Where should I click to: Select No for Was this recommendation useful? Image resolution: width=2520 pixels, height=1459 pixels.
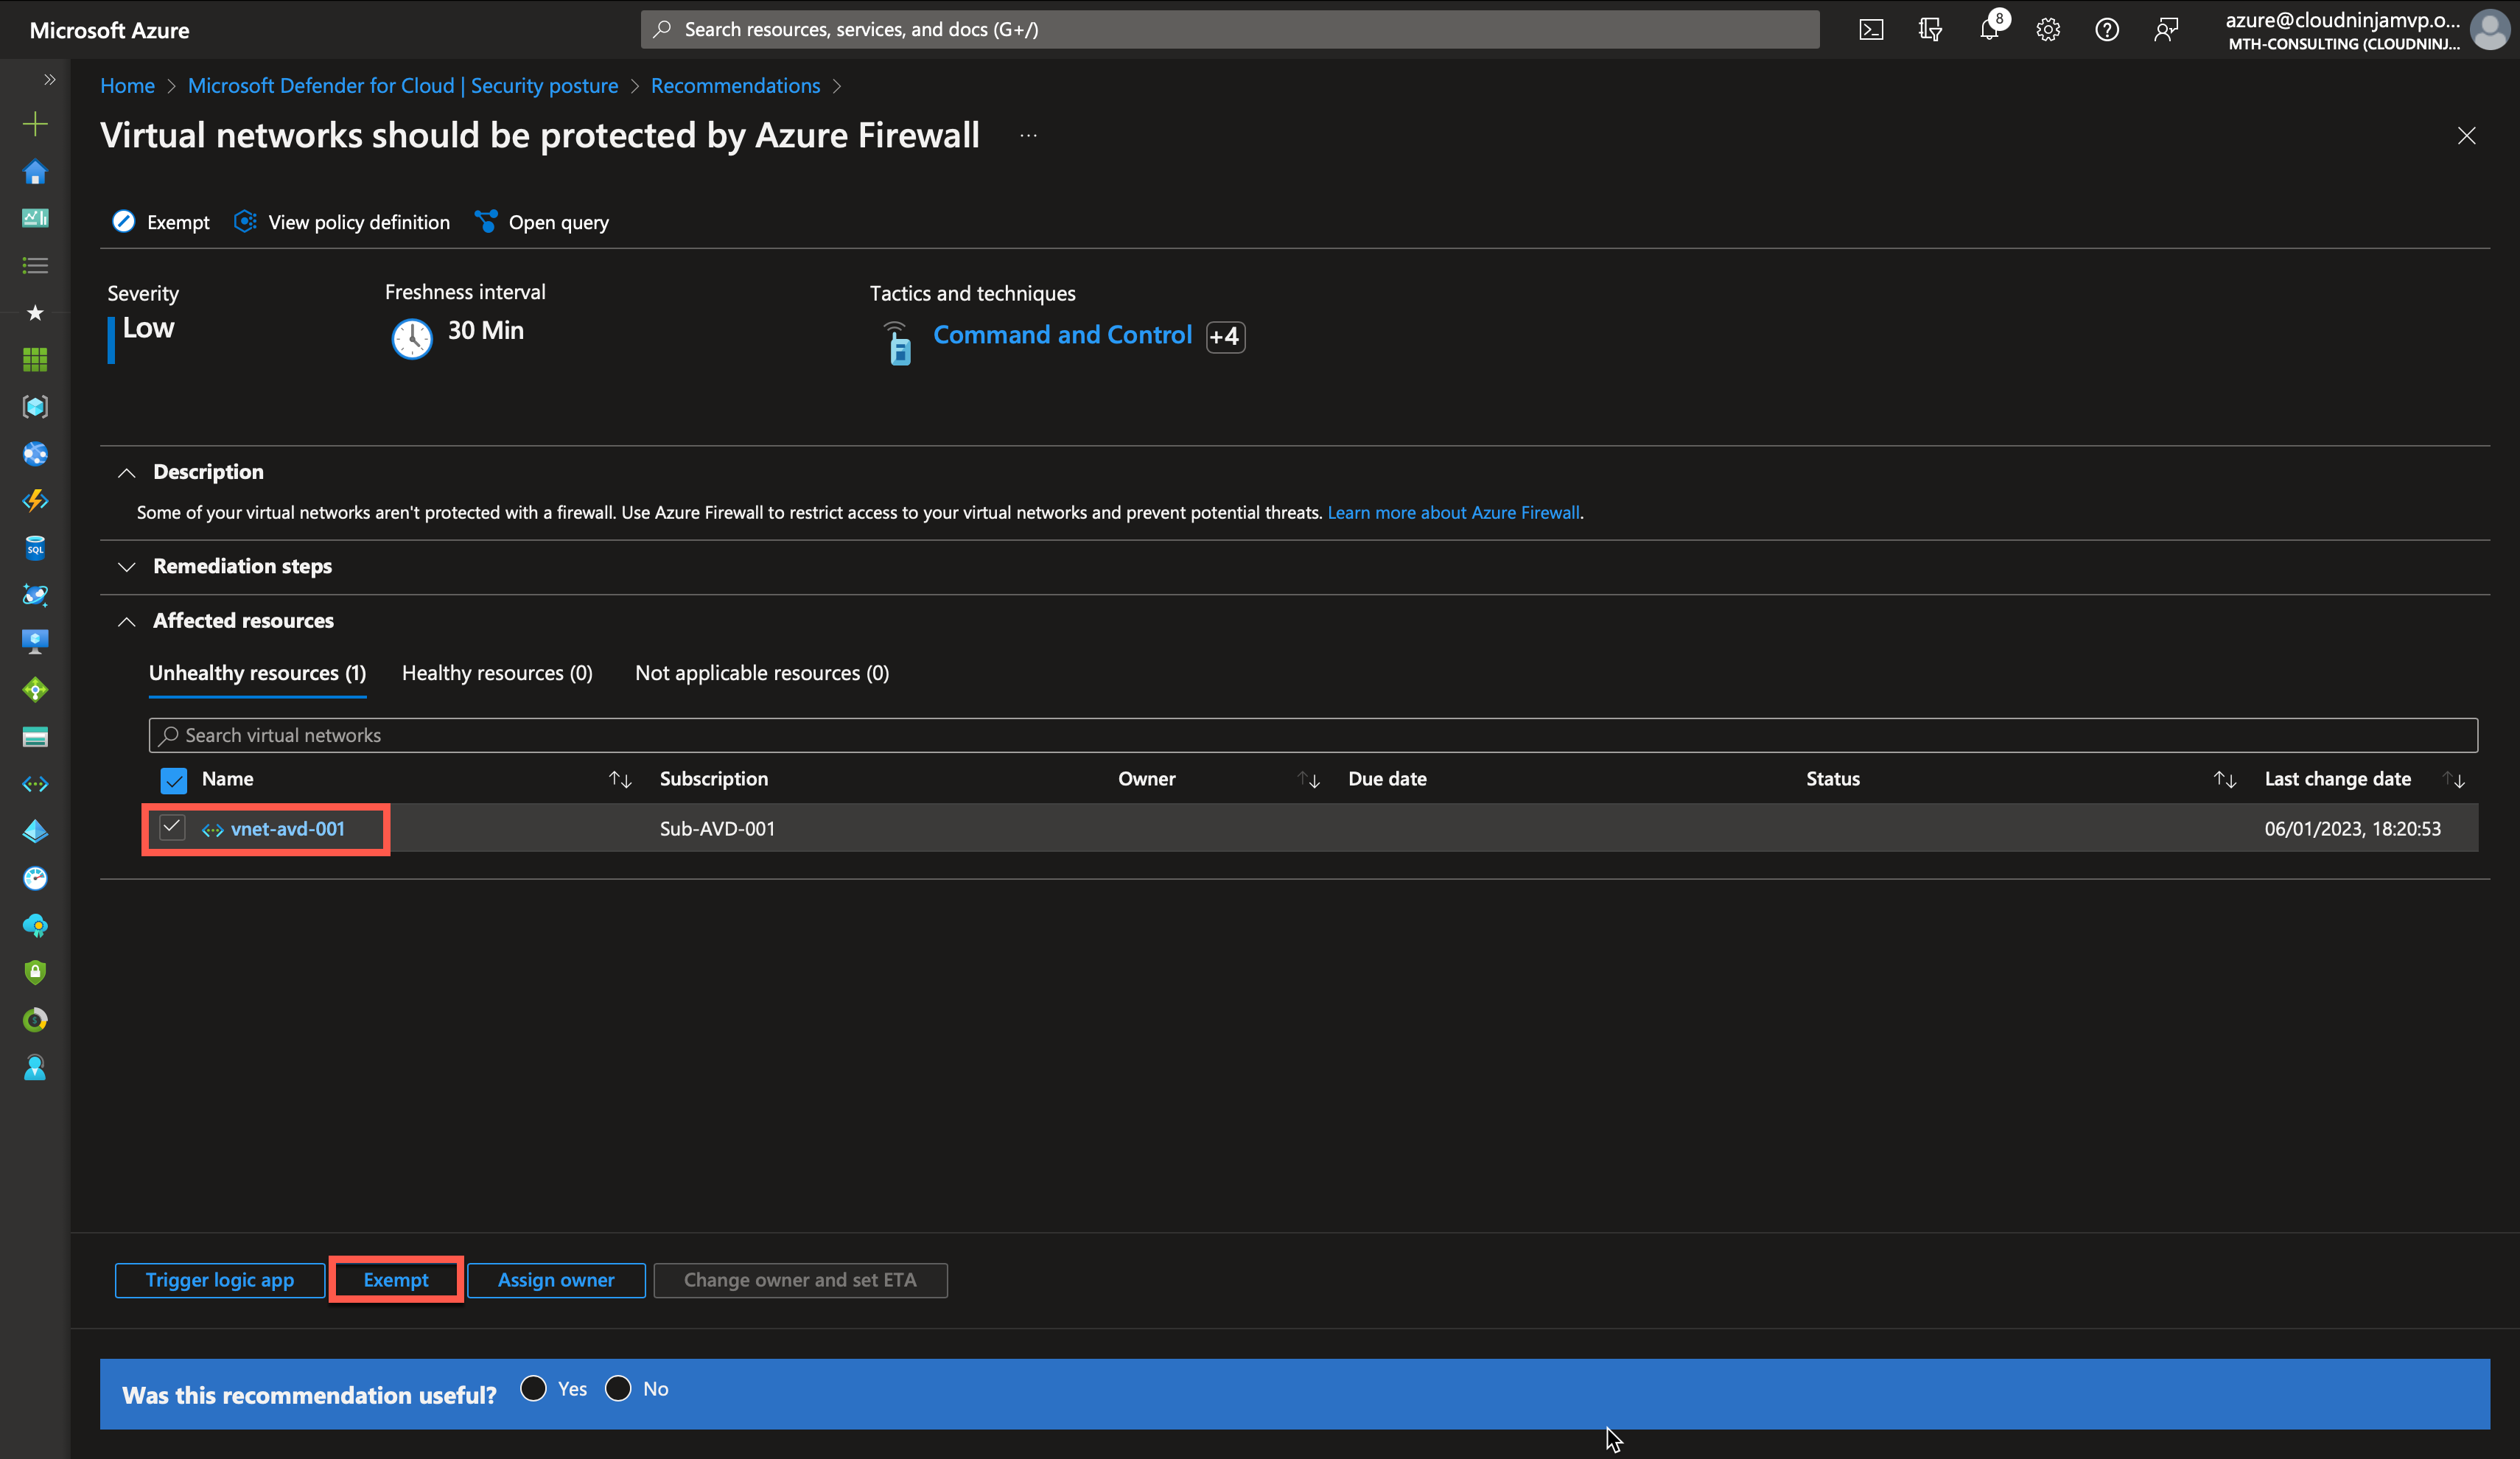[x=618, y=1388]
